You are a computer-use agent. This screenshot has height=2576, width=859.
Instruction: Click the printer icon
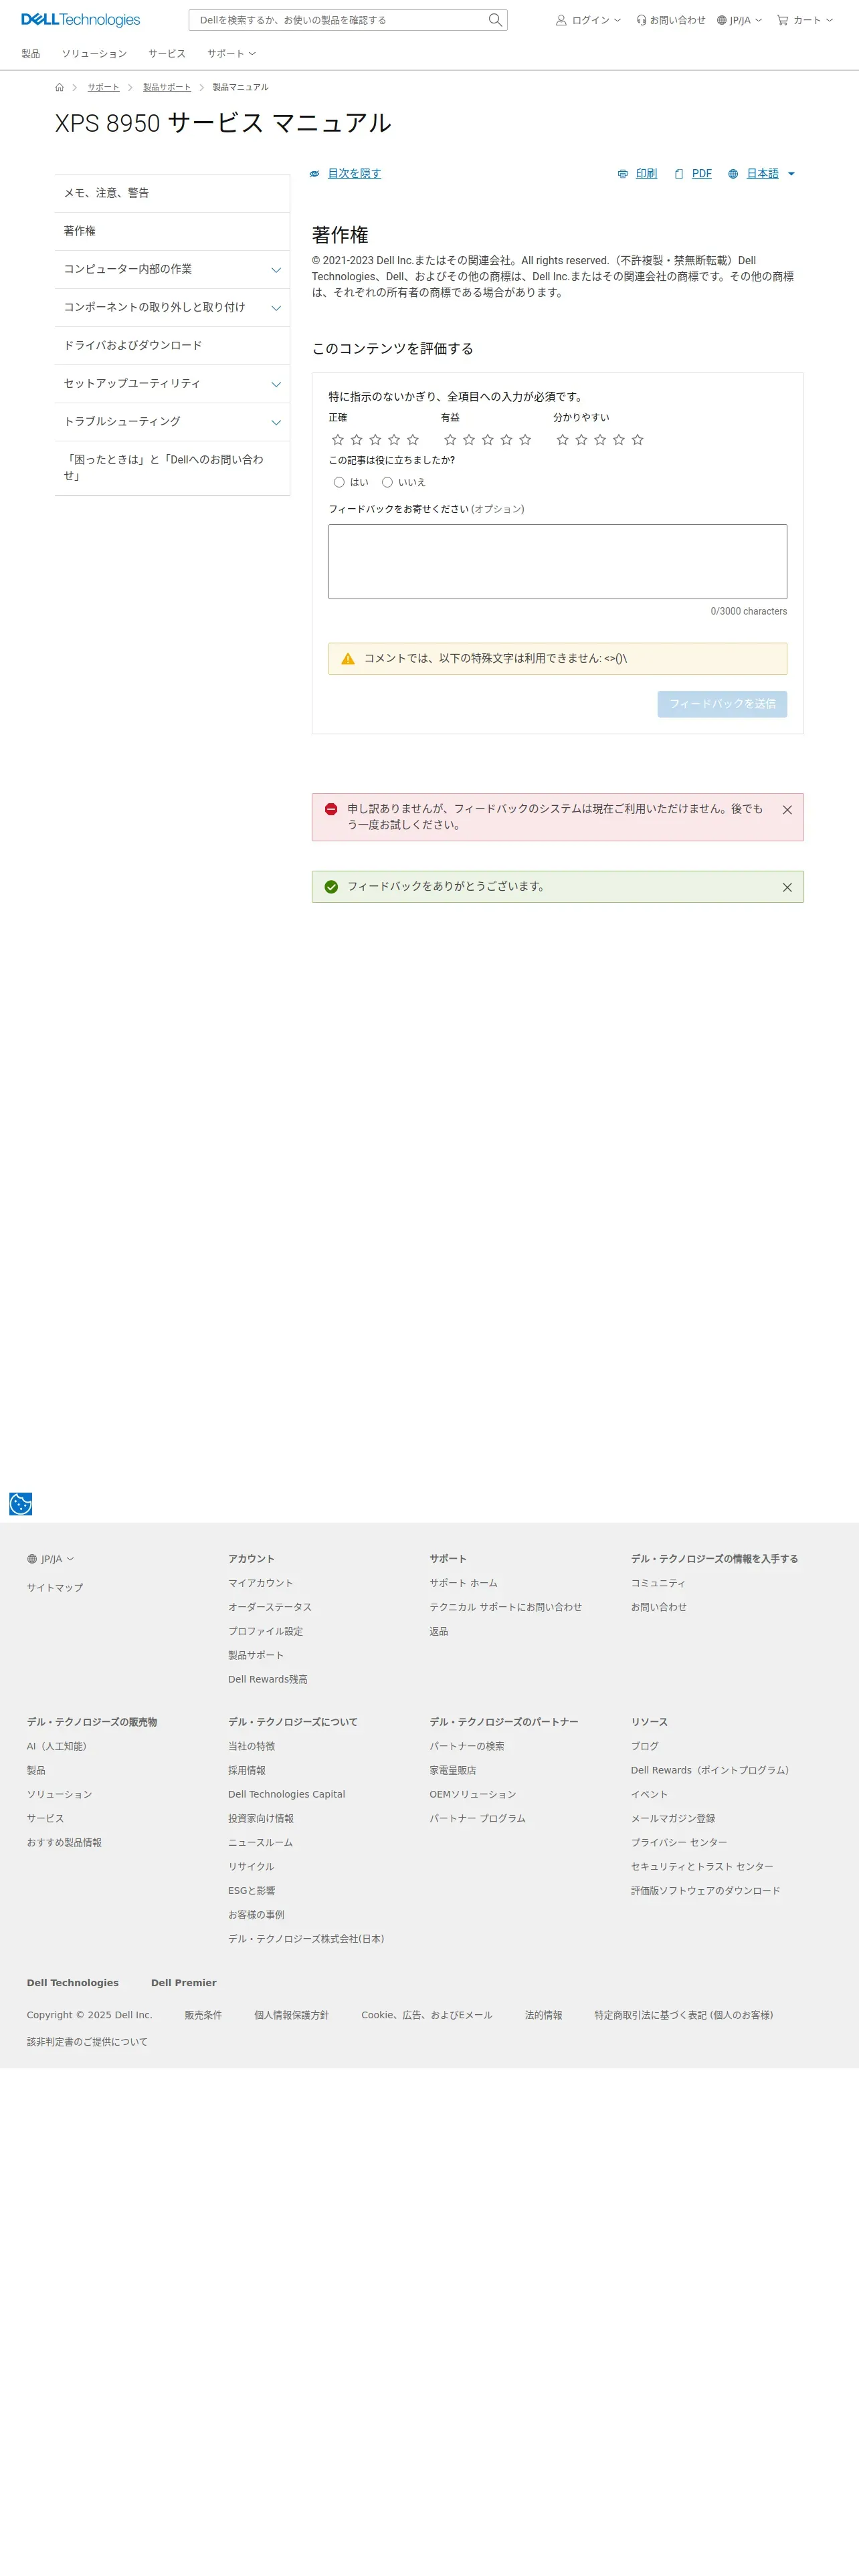(623, 174)
